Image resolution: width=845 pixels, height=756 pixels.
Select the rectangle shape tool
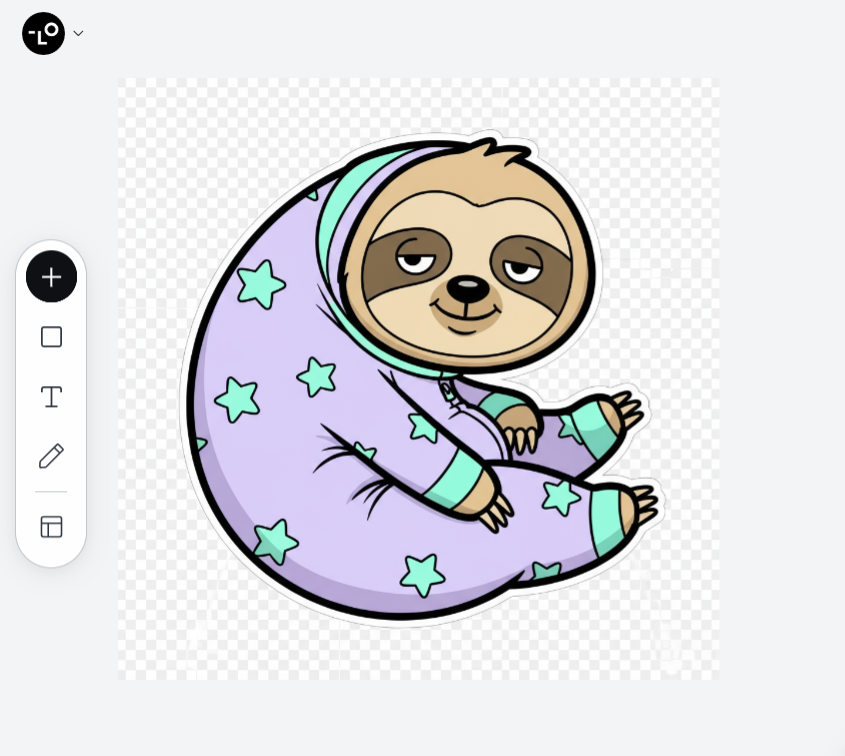tap(51, 337)
